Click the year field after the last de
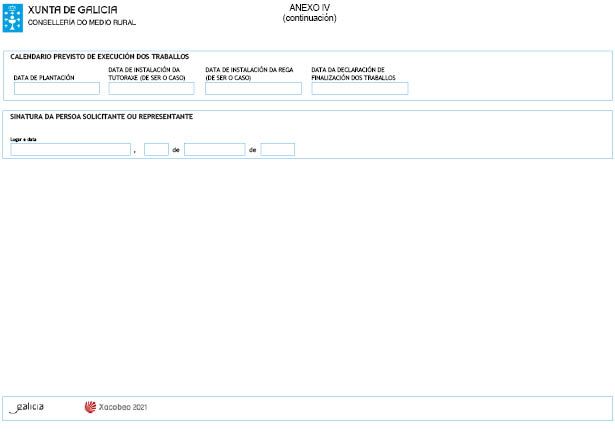This screenshot has width=615, height=439. click(277, 150)
